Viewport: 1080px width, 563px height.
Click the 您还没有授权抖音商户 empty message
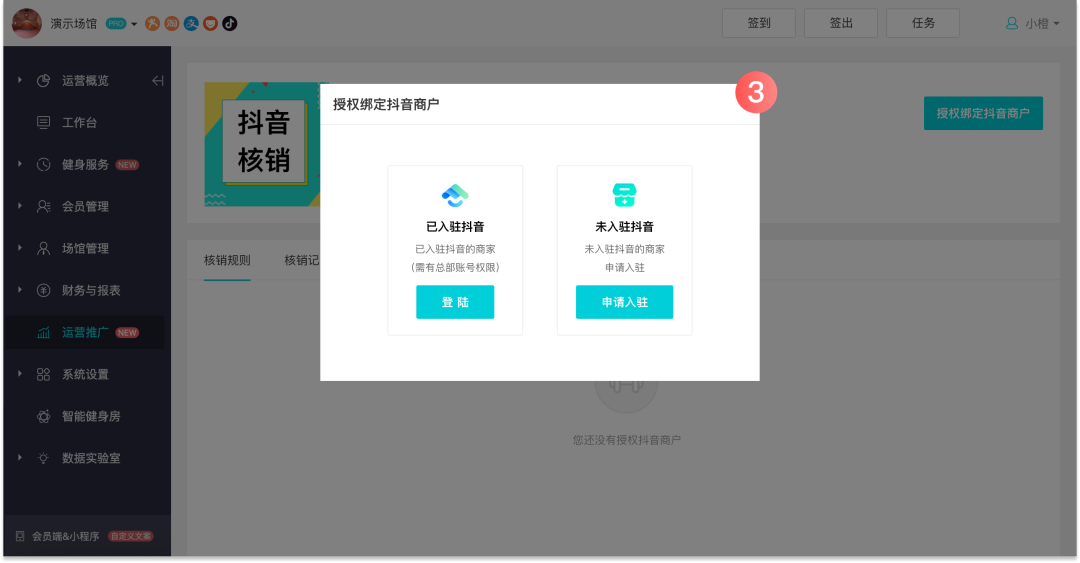tap(627, 440)
